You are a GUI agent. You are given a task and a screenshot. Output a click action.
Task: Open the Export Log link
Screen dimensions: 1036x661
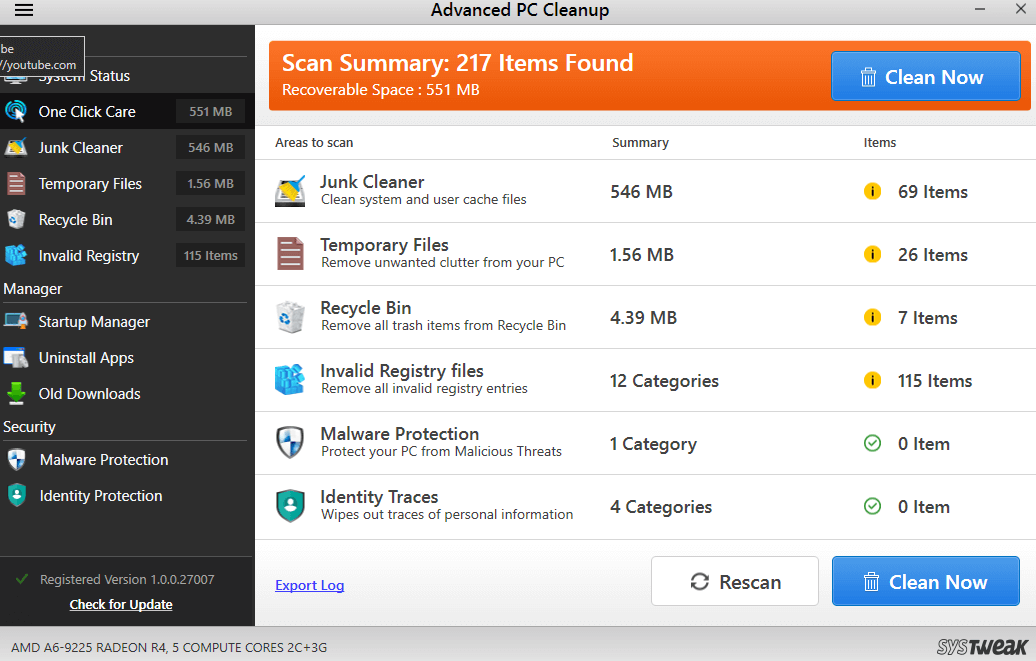(x=309, y=586)
